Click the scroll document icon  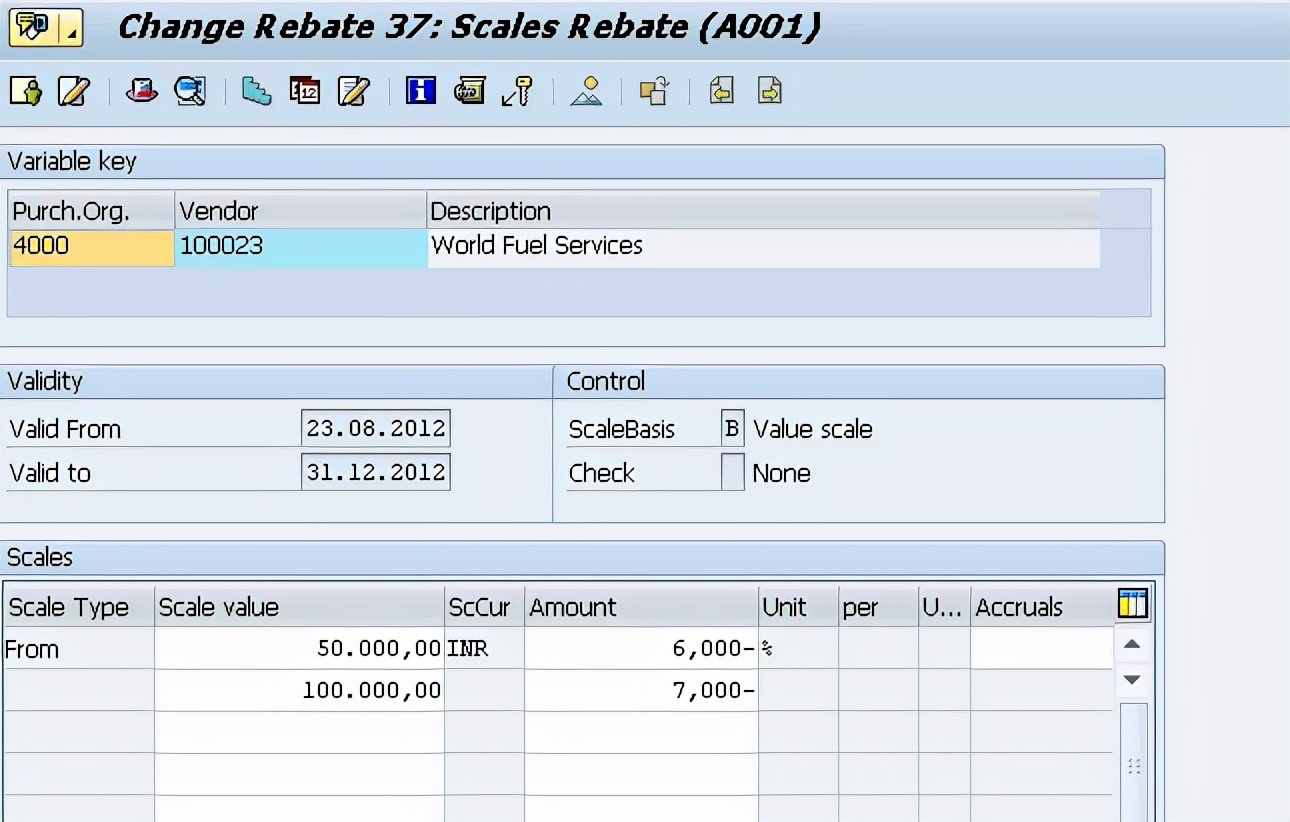click(x=469, y=92)
